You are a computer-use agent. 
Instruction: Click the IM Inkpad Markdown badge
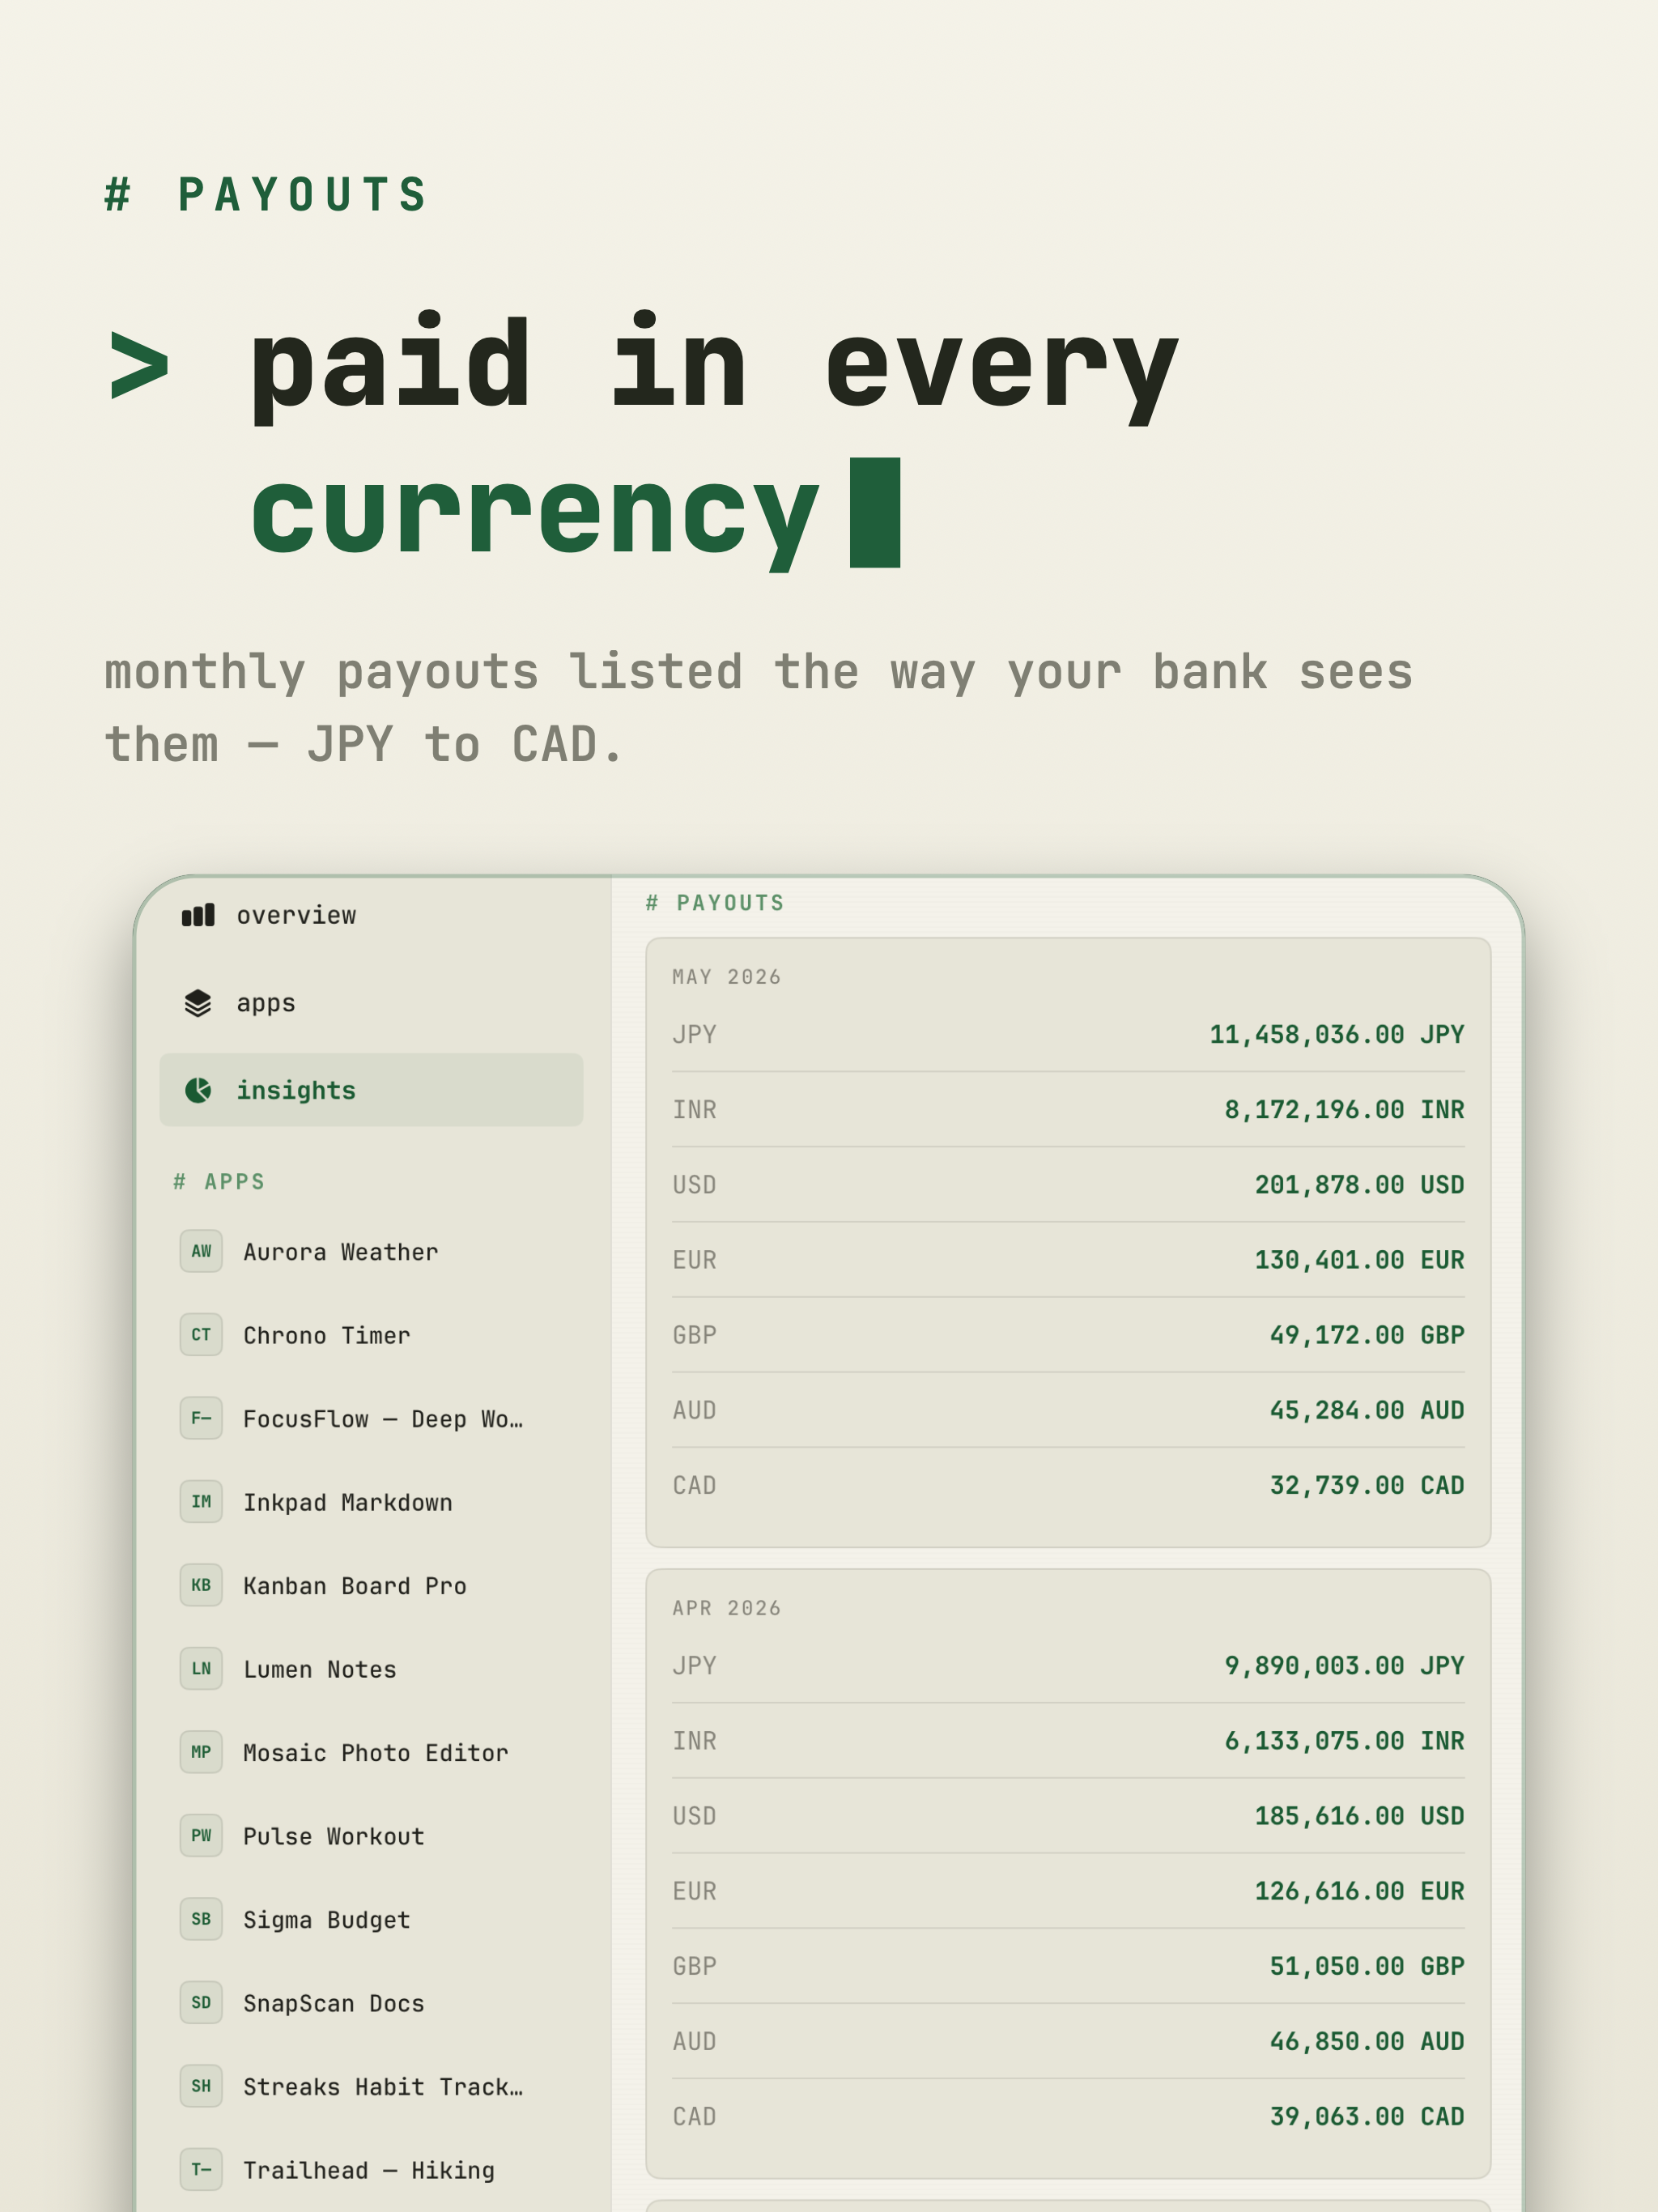click(201, 1502)
